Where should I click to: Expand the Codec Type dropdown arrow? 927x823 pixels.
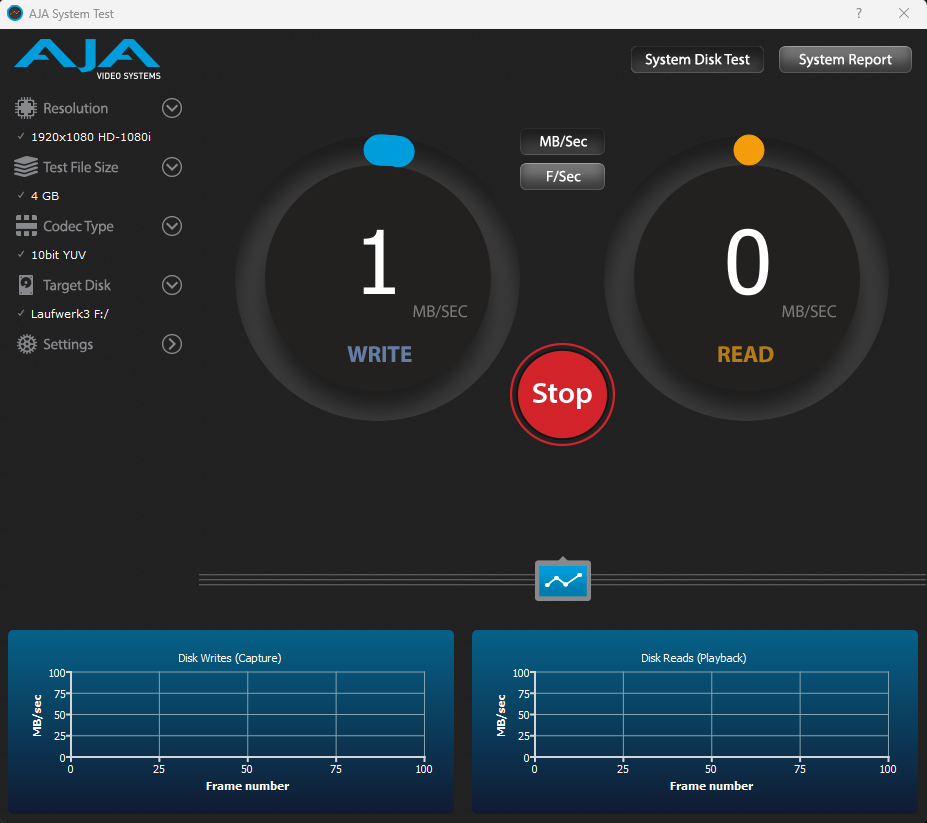172,226
